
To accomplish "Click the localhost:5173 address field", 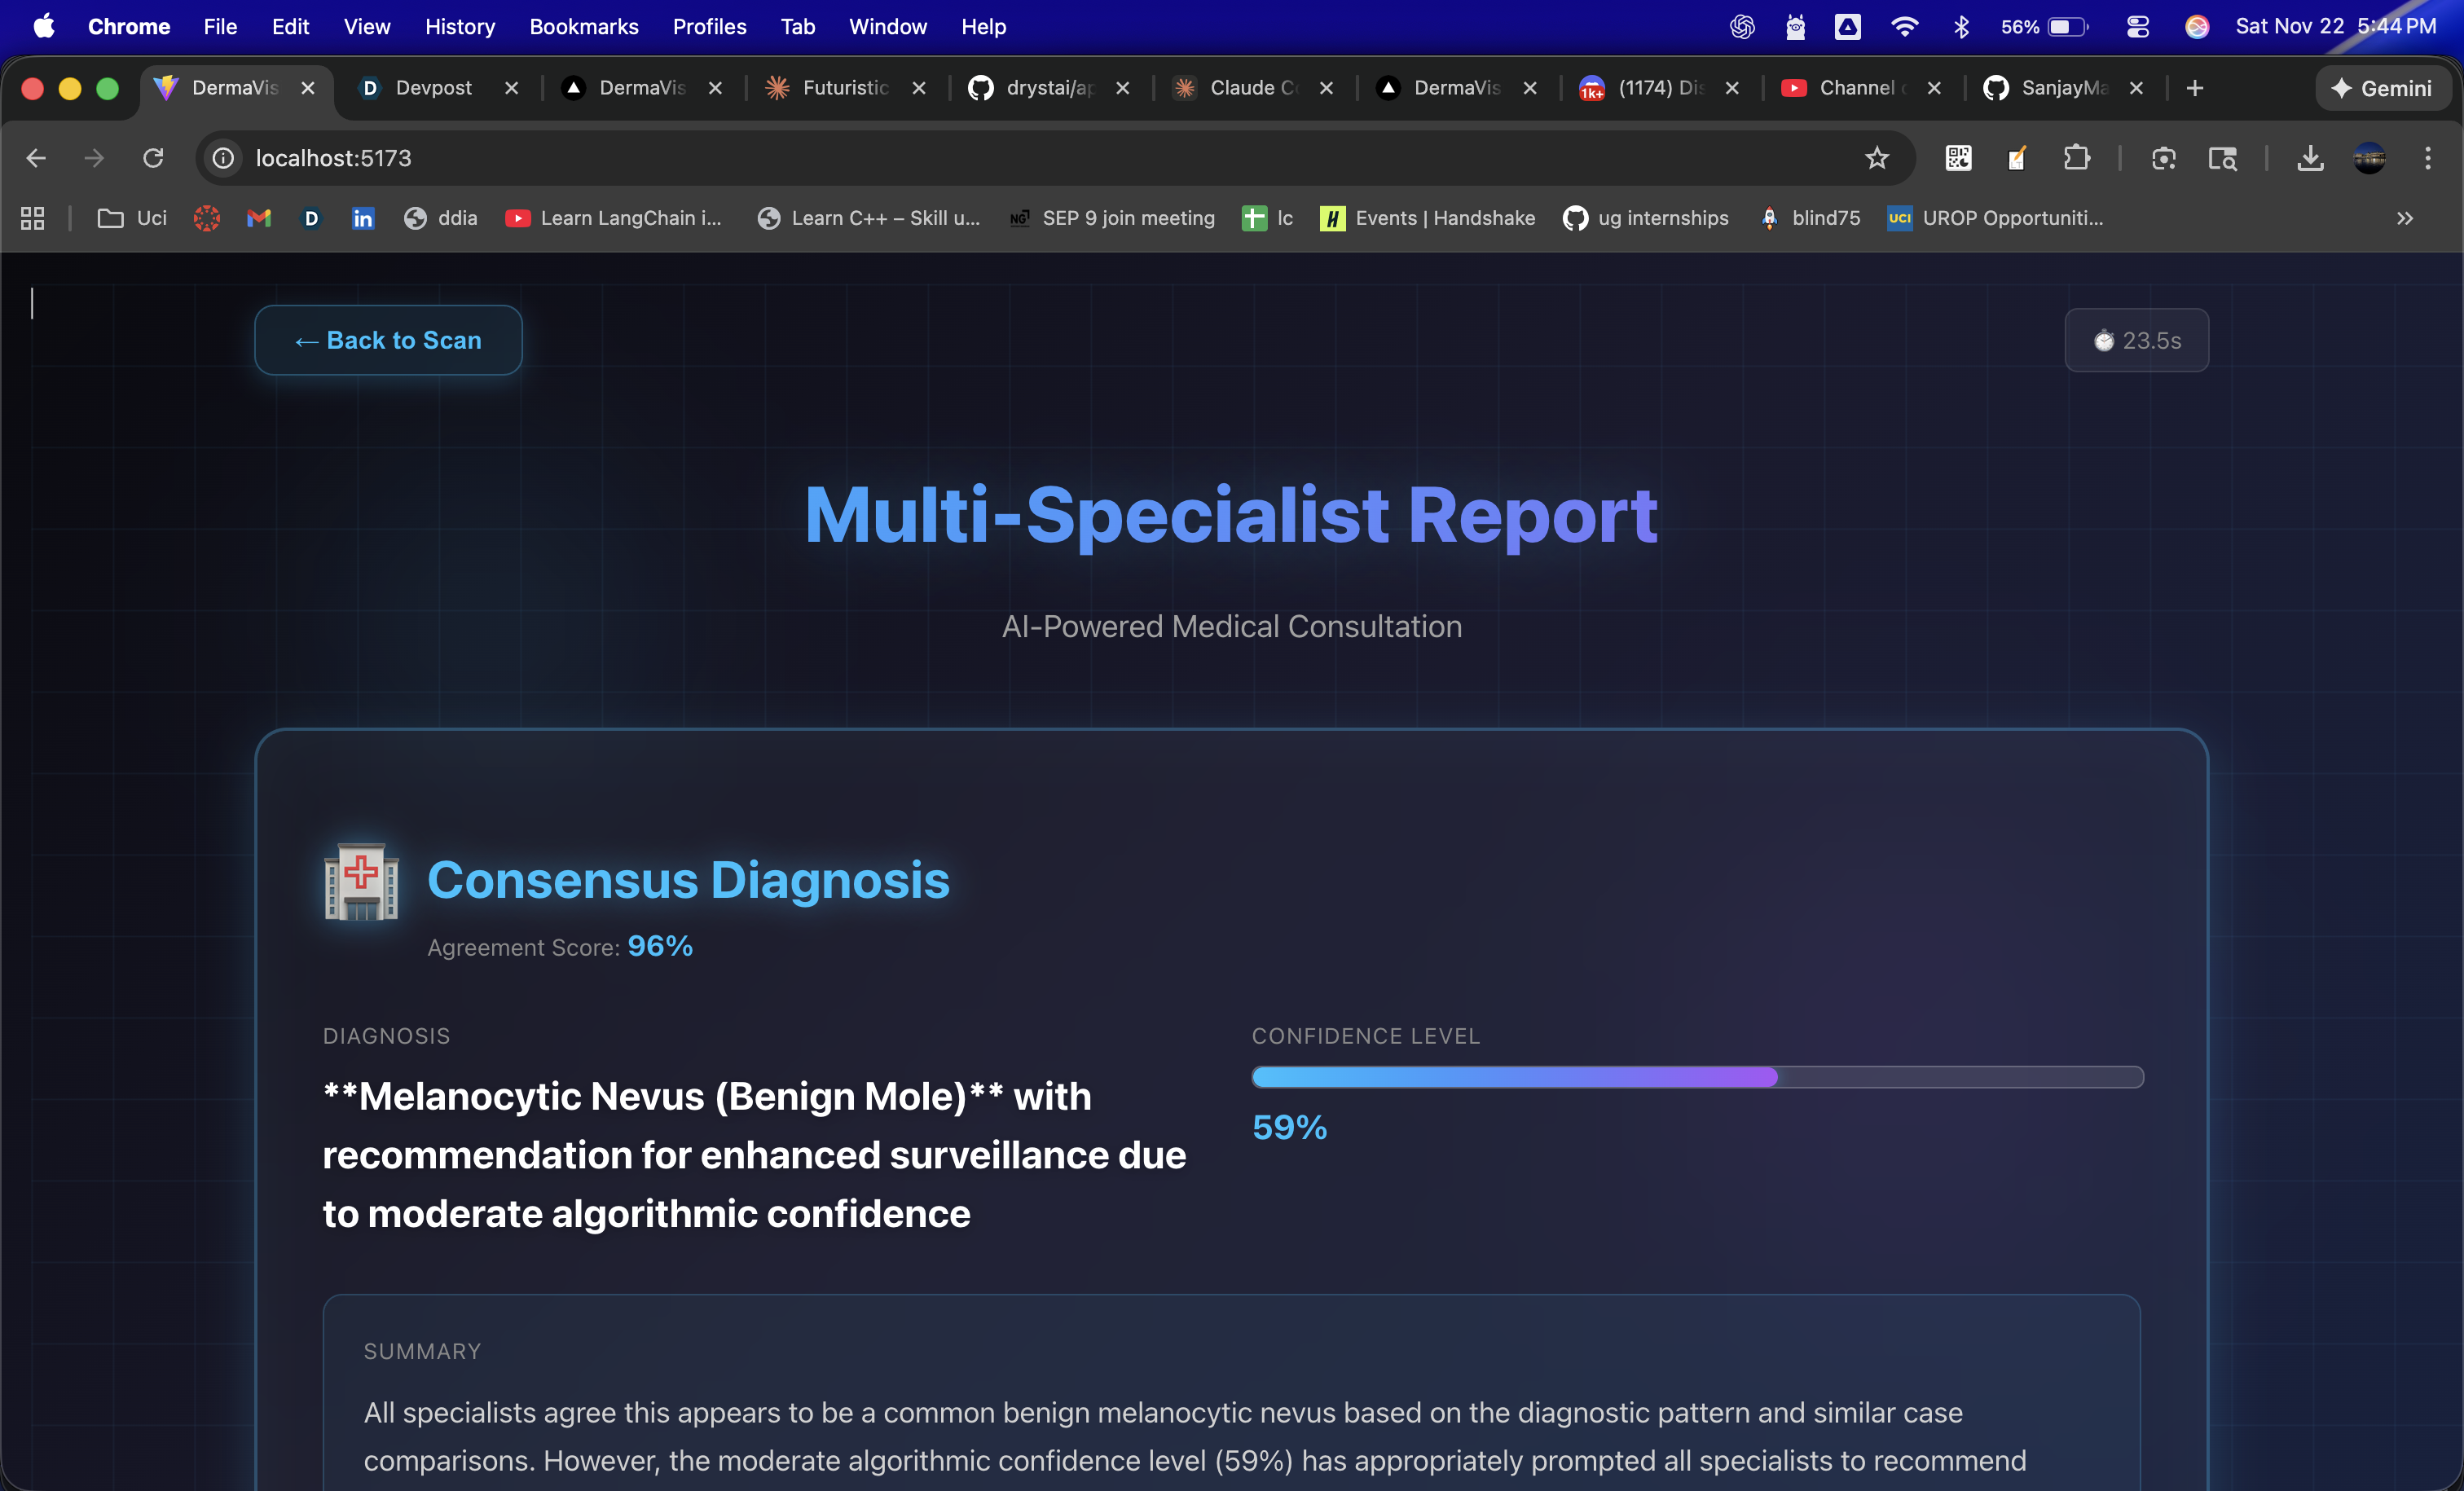I will 334,158.
